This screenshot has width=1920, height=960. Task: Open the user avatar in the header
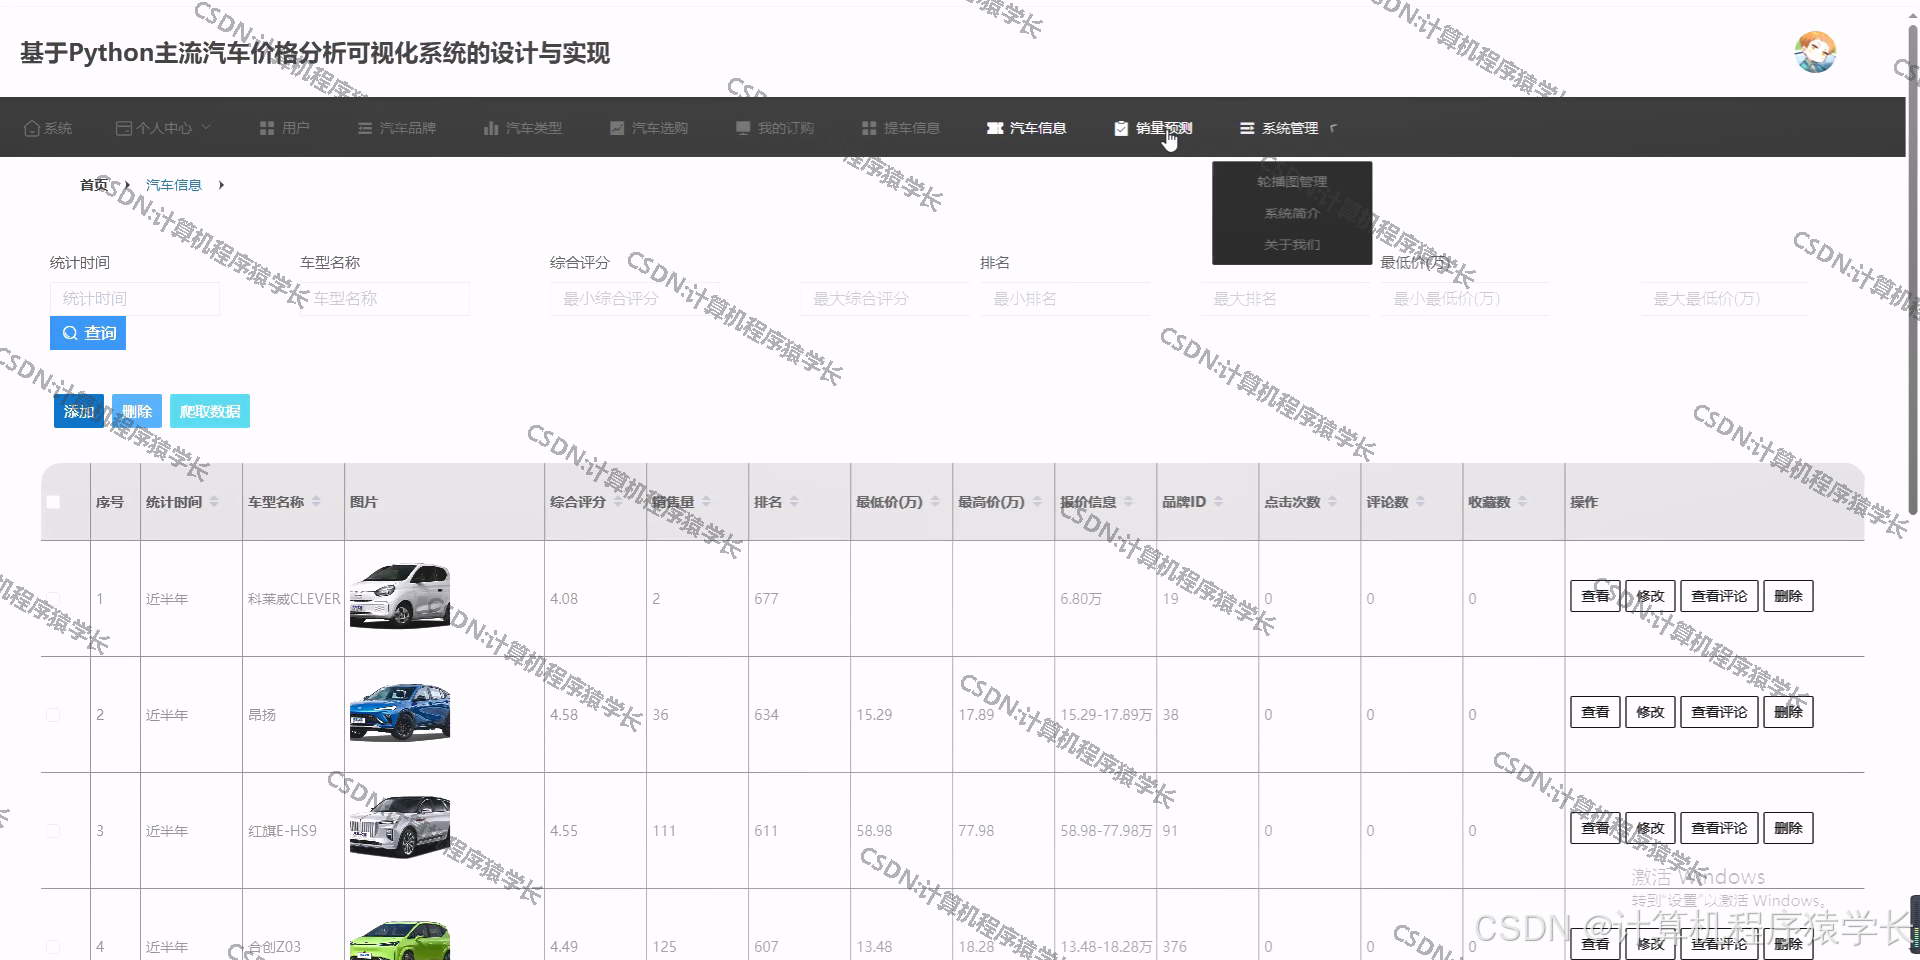click(1815, 52)
